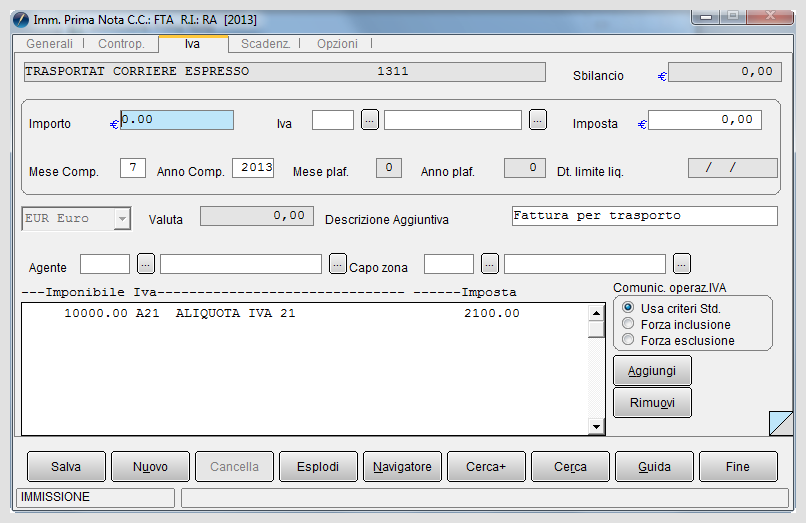
Task: Select the Iva tab
Action: click(x=192, y=44)
